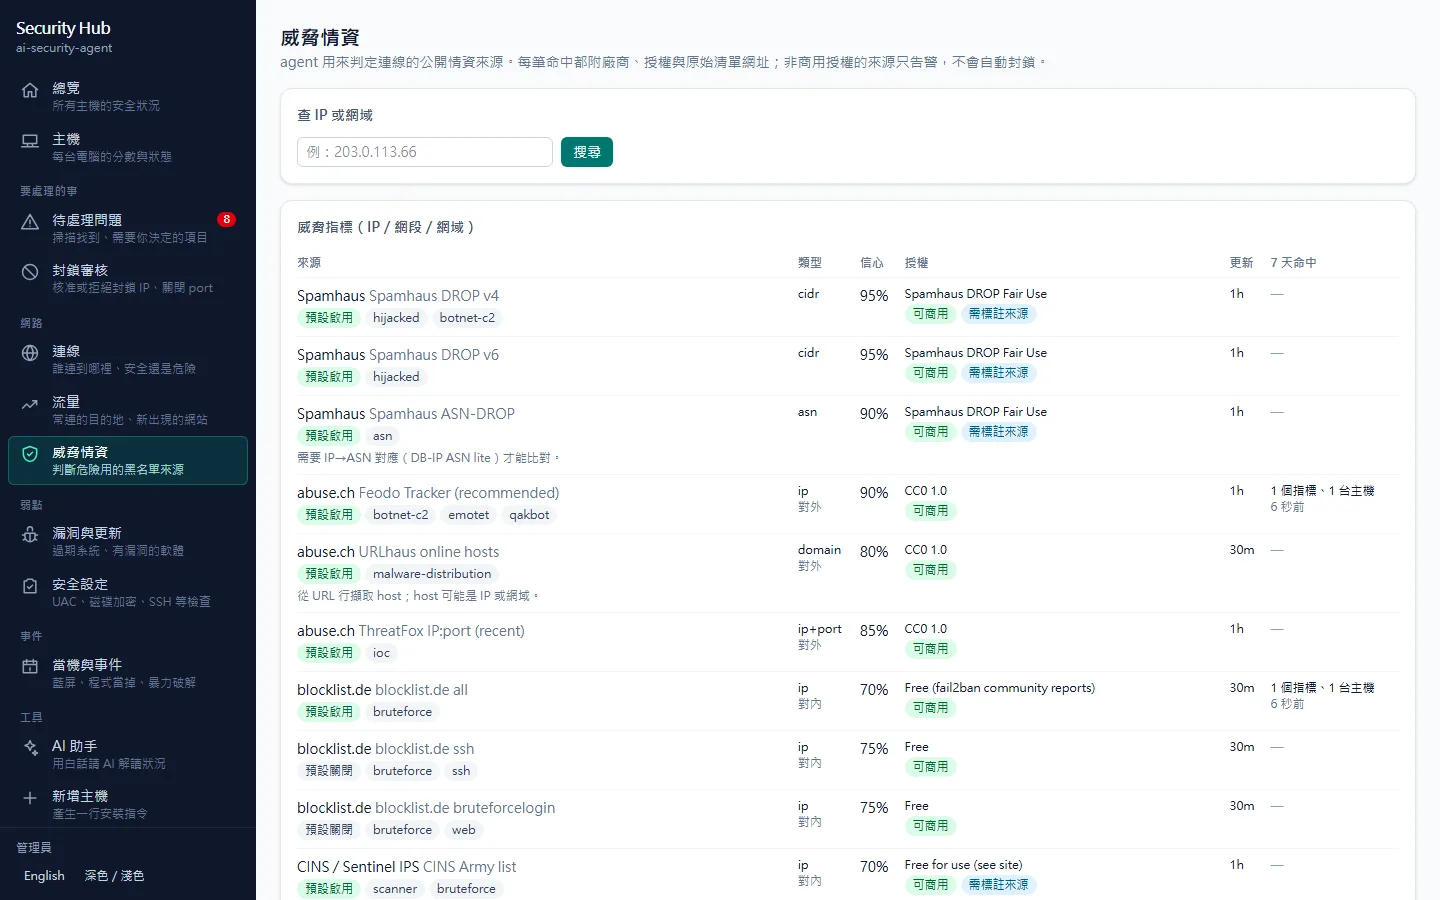Focus the 查 IP 或網域 search field

coord(425,152)
